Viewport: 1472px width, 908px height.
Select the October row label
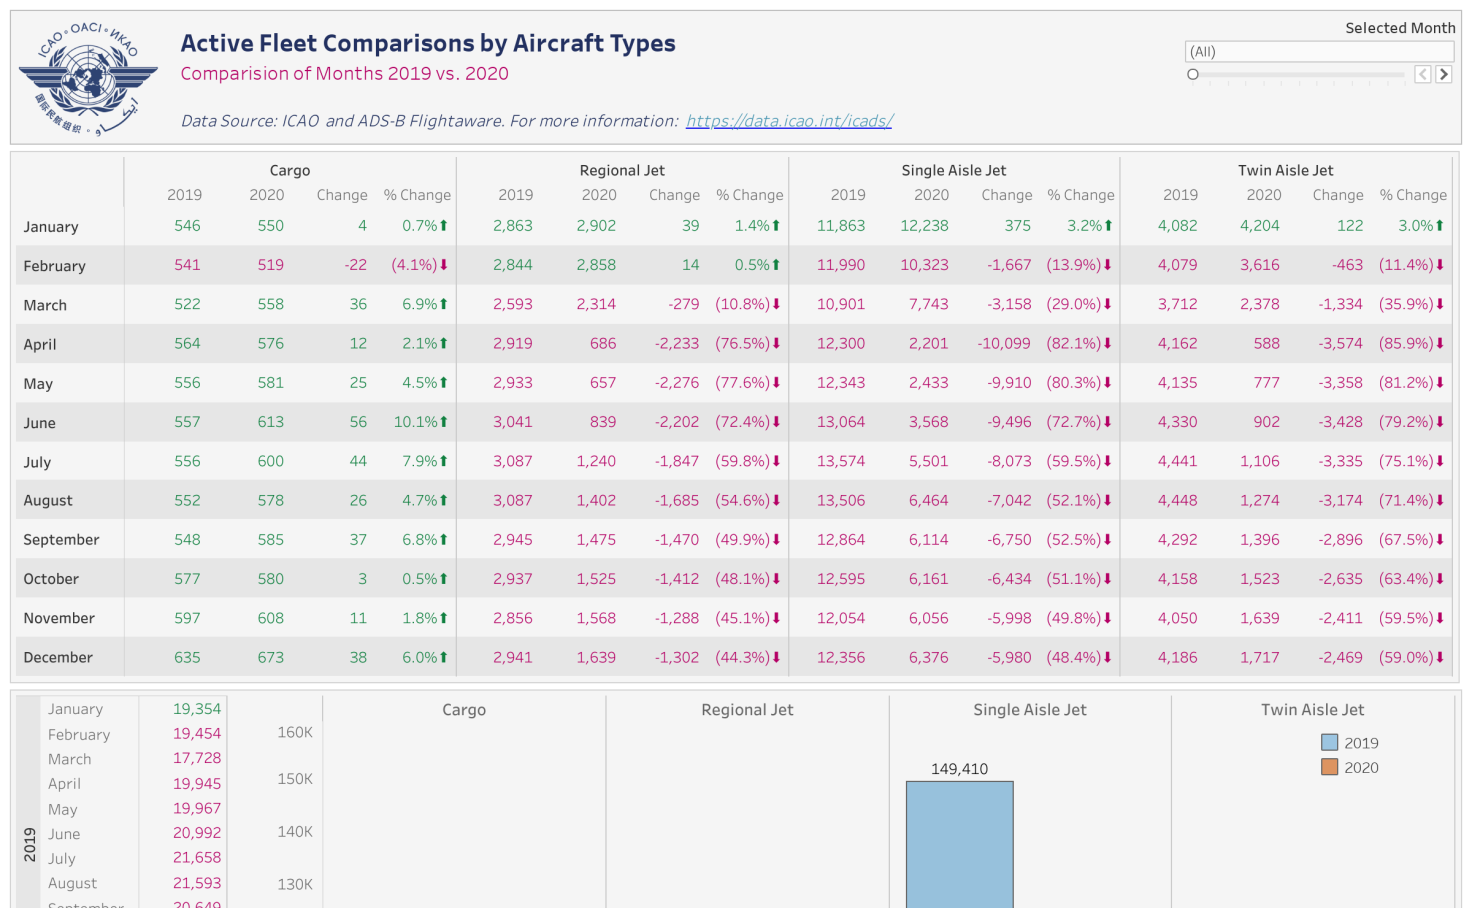51,579
